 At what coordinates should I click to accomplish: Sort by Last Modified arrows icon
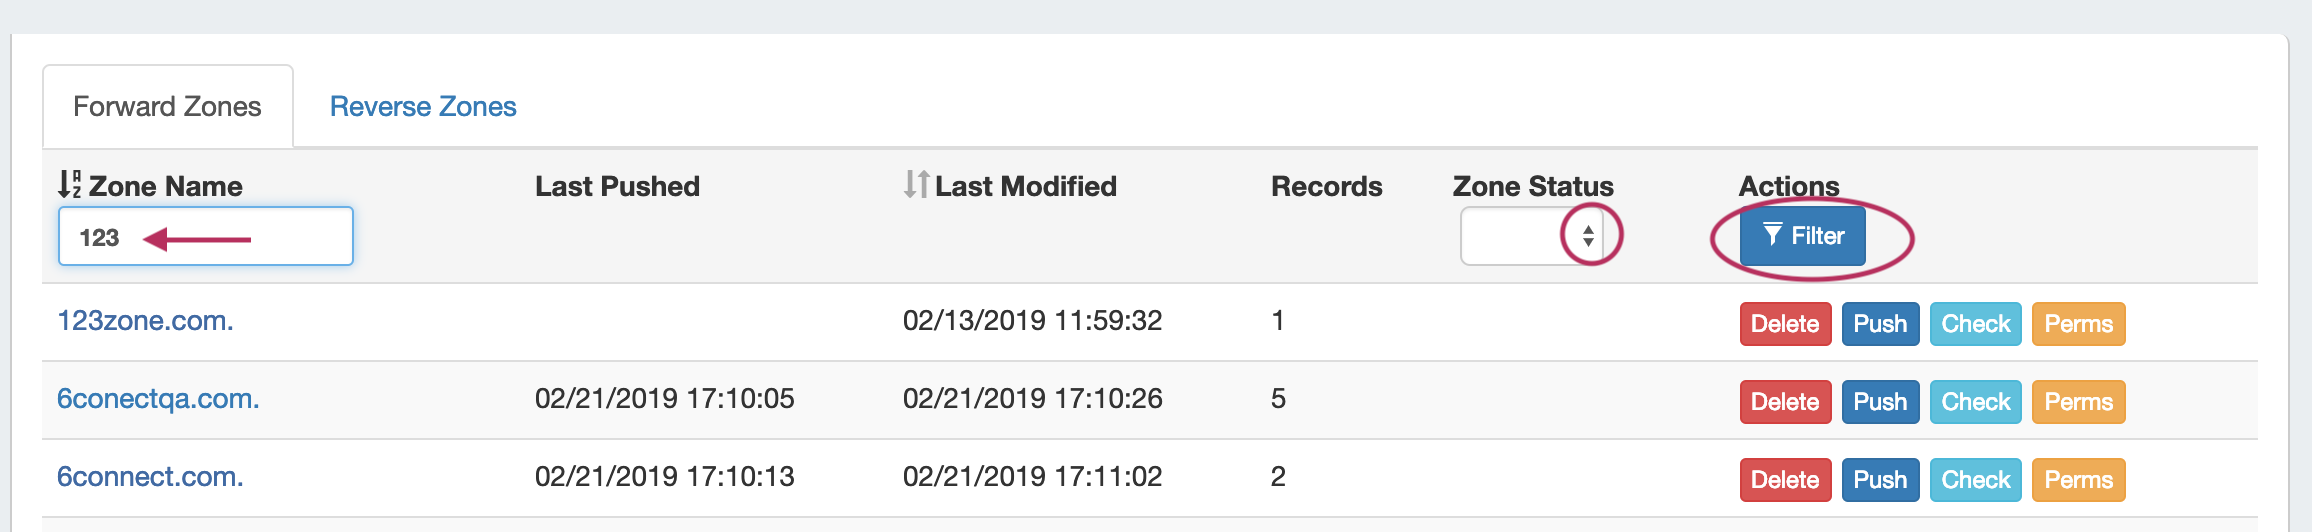pos(916,185)
